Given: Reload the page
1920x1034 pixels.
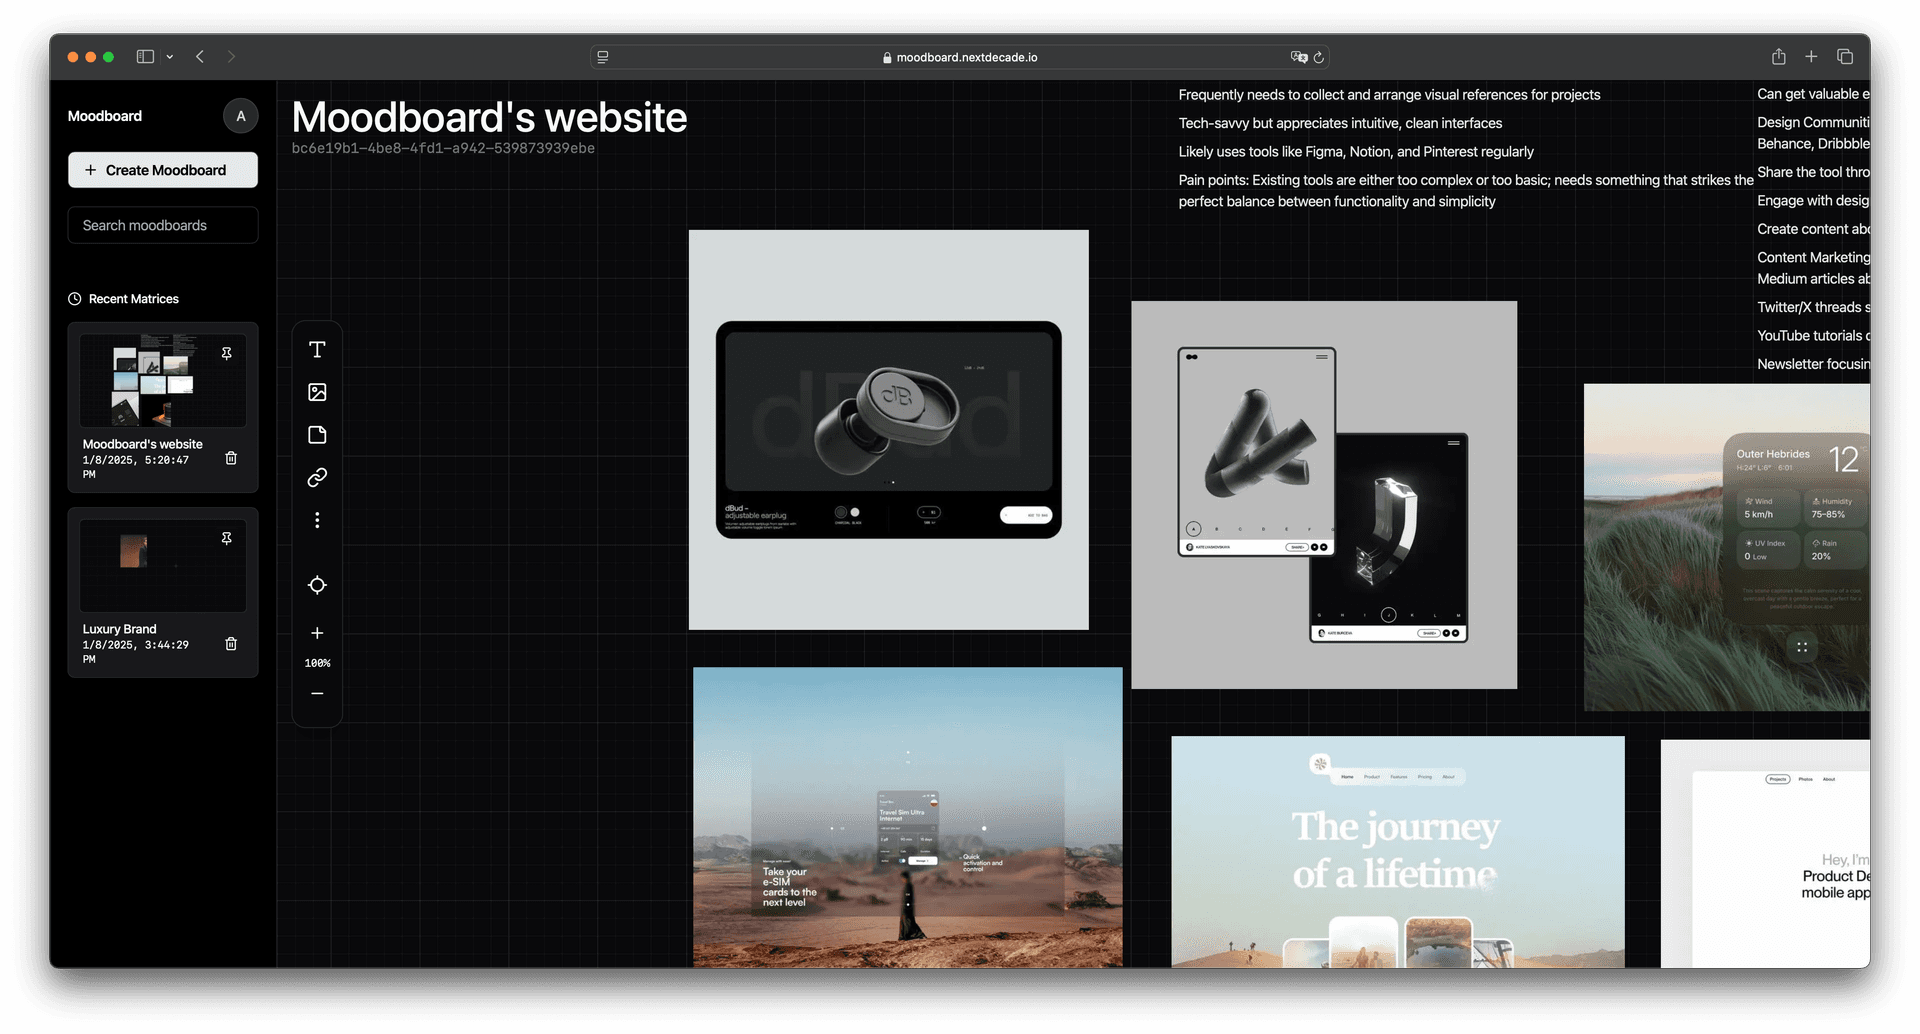Looking at the screenshot, I should (x=1319, y=57).
